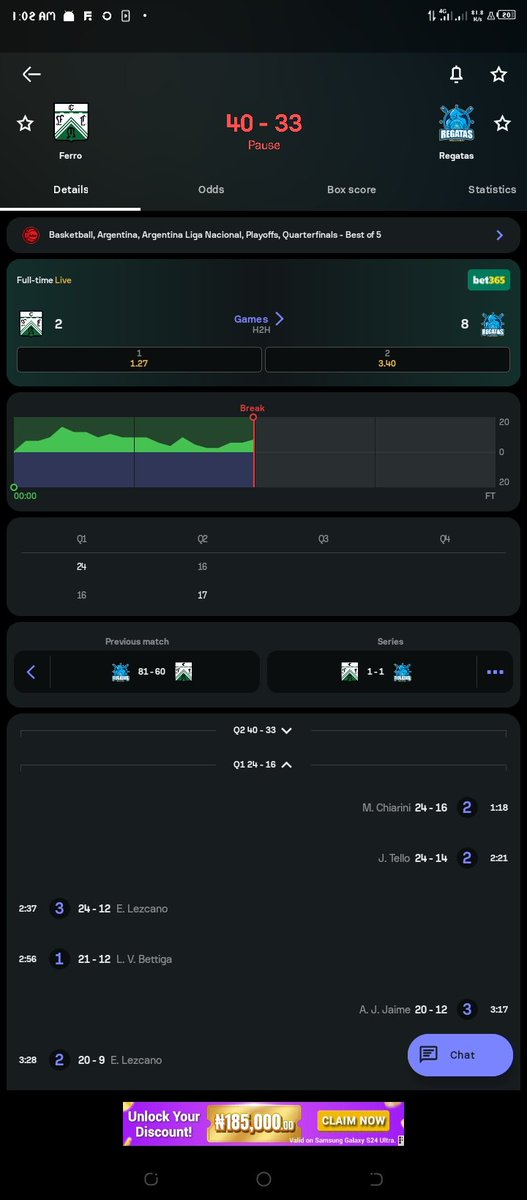This screenshot has height=1200, width=527.
Task: Open Regatas team logo in header
Action: (456, 123)
